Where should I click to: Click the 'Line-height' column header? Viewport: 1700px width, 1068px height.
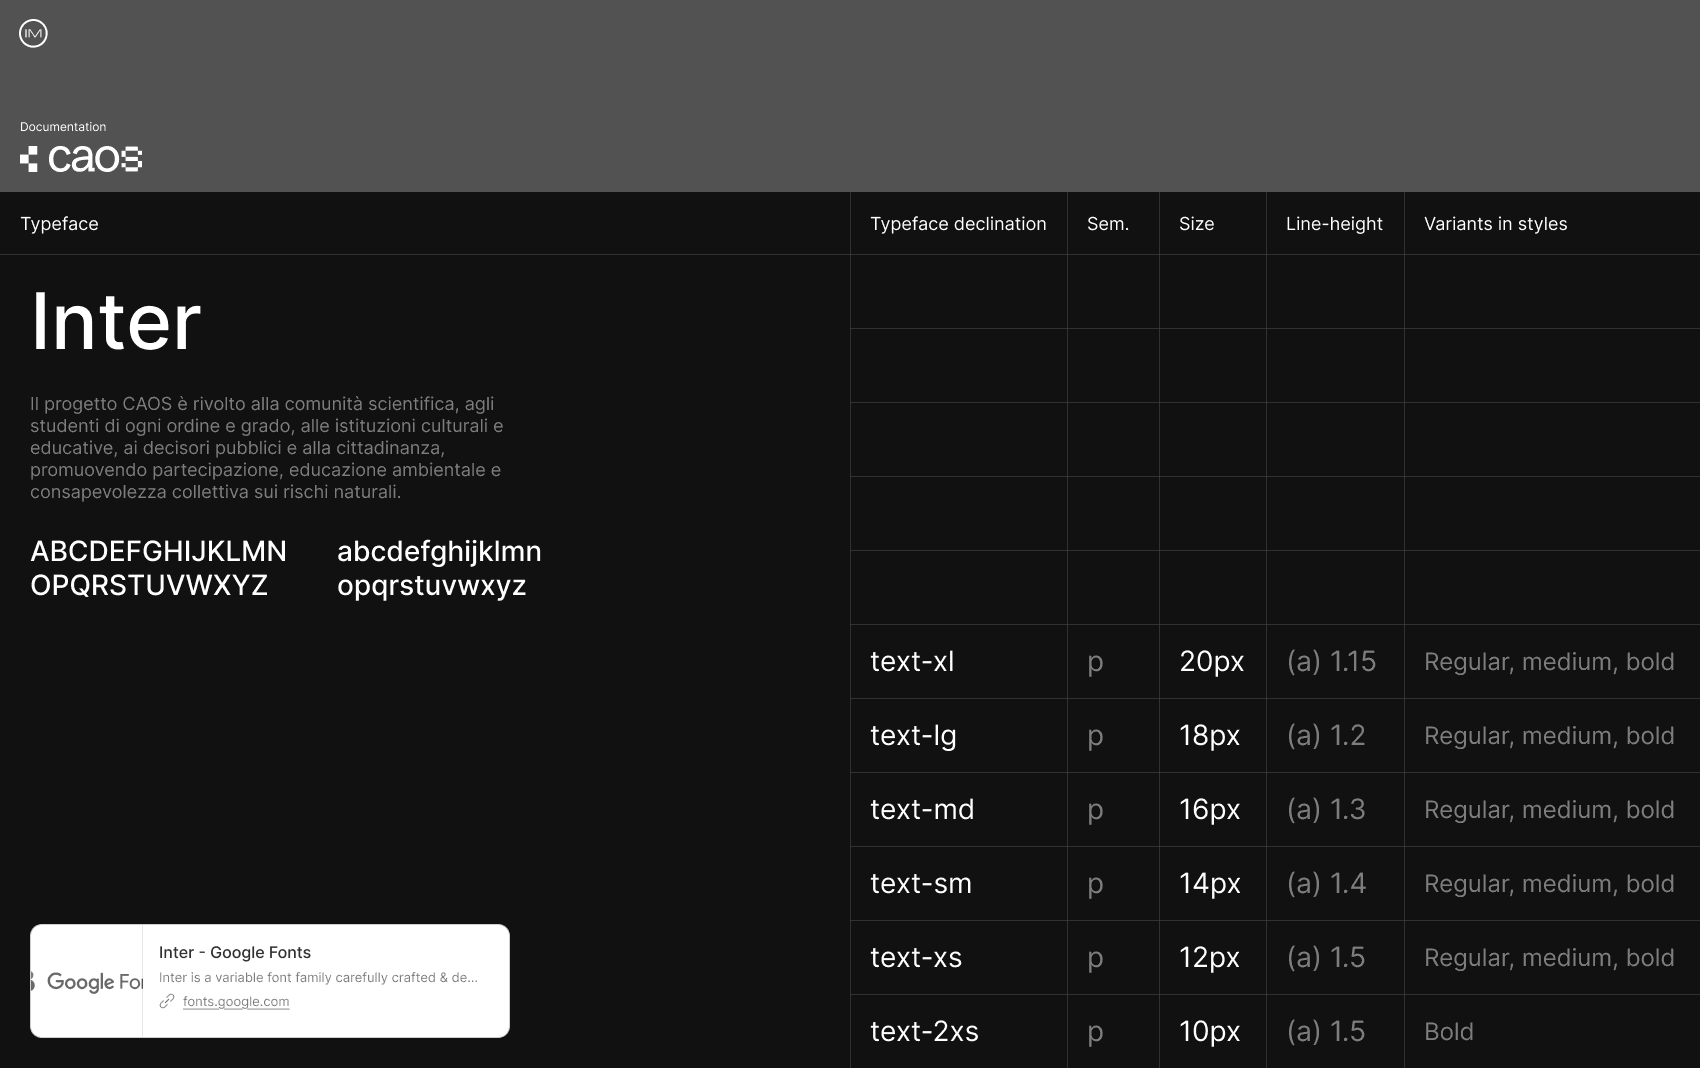(1334, 224)
